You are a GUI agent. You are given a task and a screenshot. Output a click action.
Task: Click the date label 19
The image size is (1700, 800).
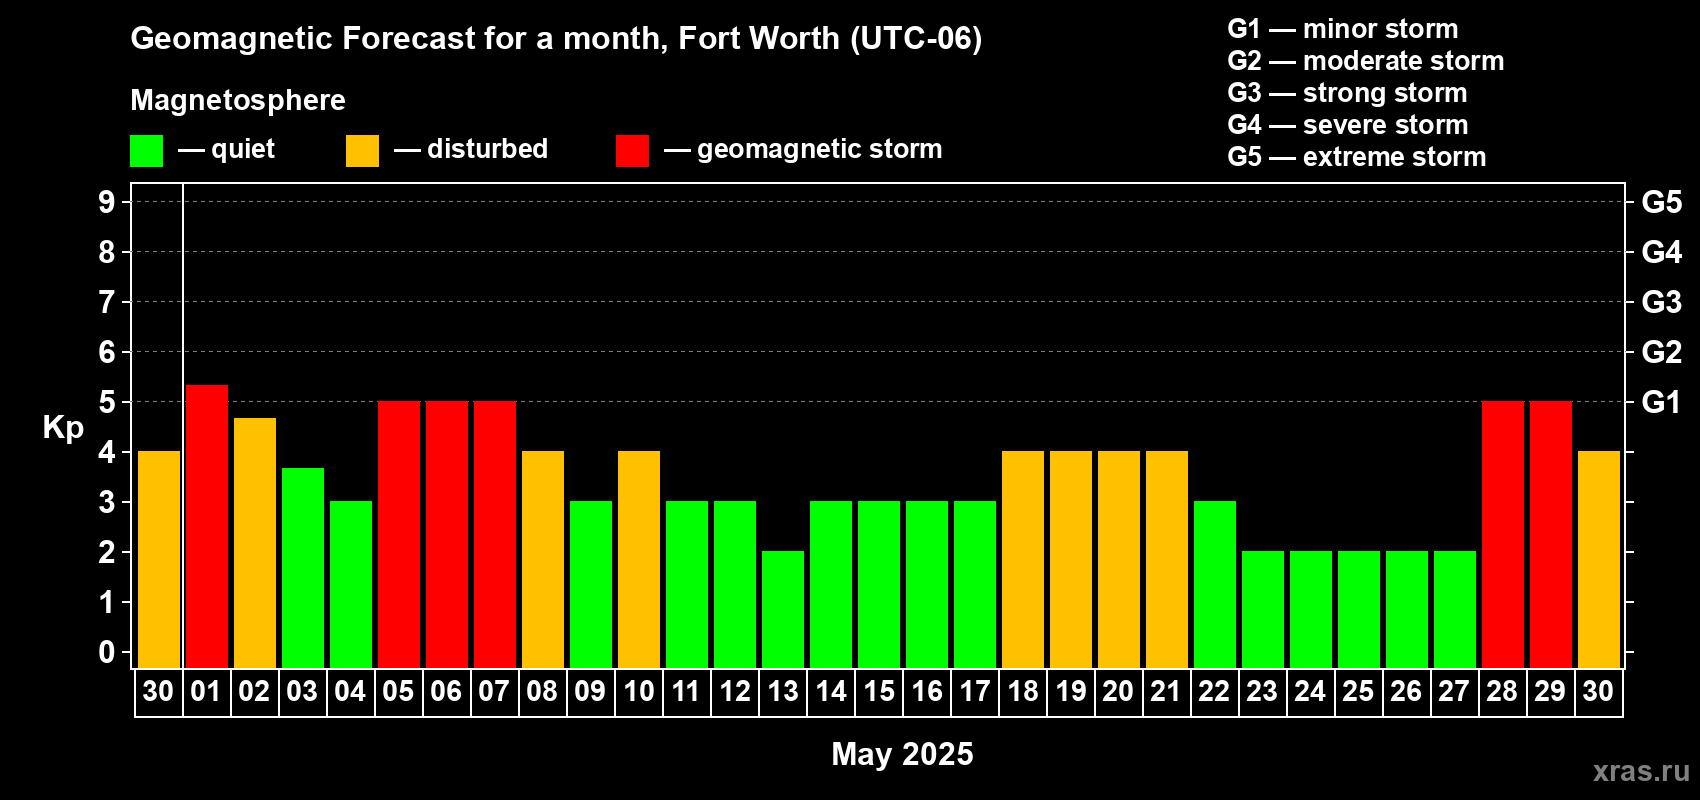click(x=1070, y=691)
